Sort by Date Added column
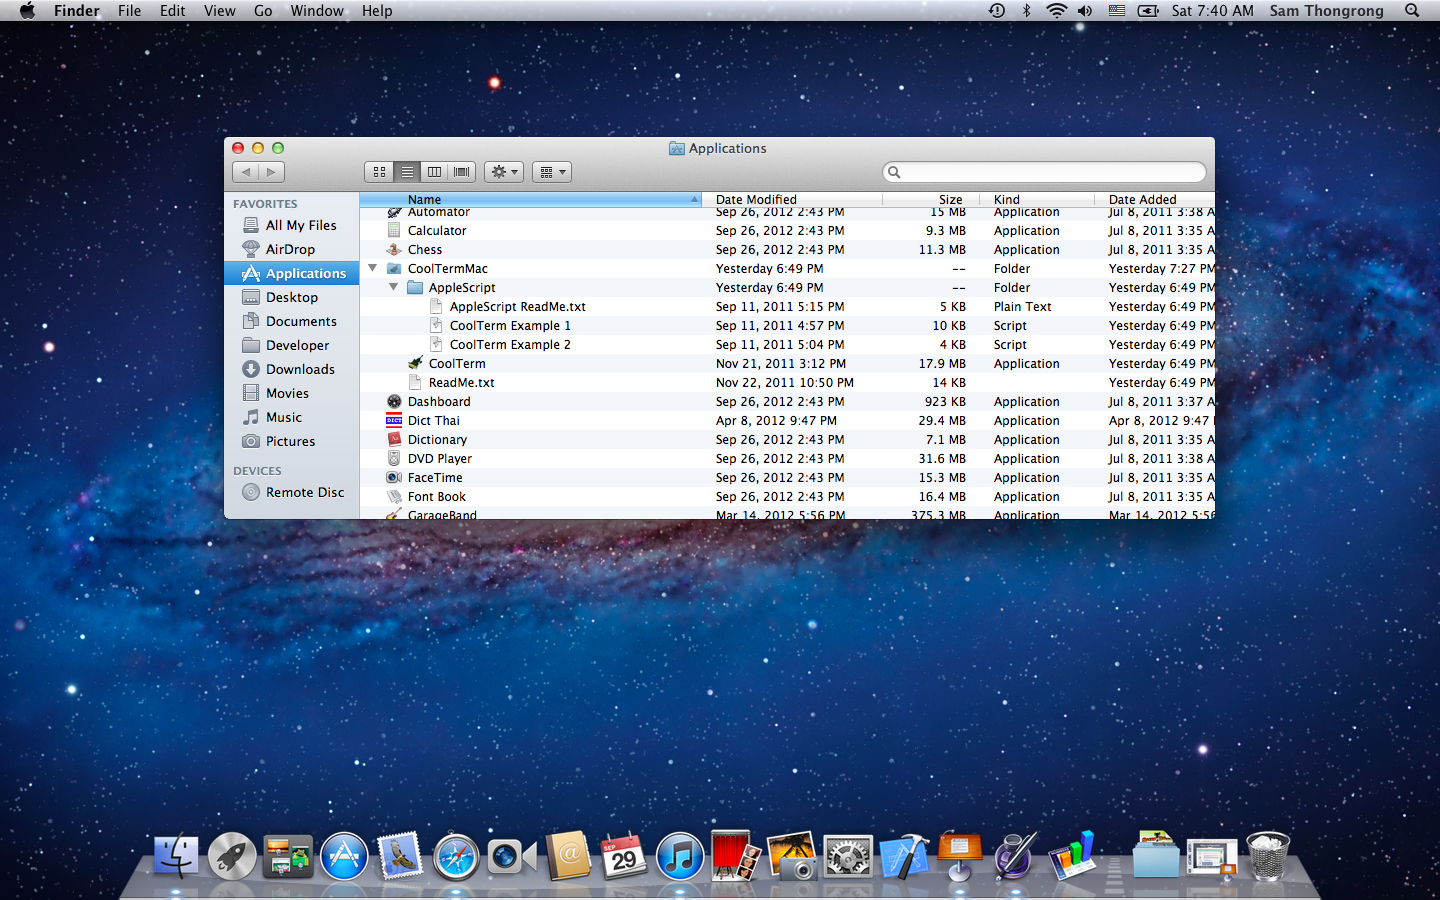 pyautogui.click(x=1155, y=199)
